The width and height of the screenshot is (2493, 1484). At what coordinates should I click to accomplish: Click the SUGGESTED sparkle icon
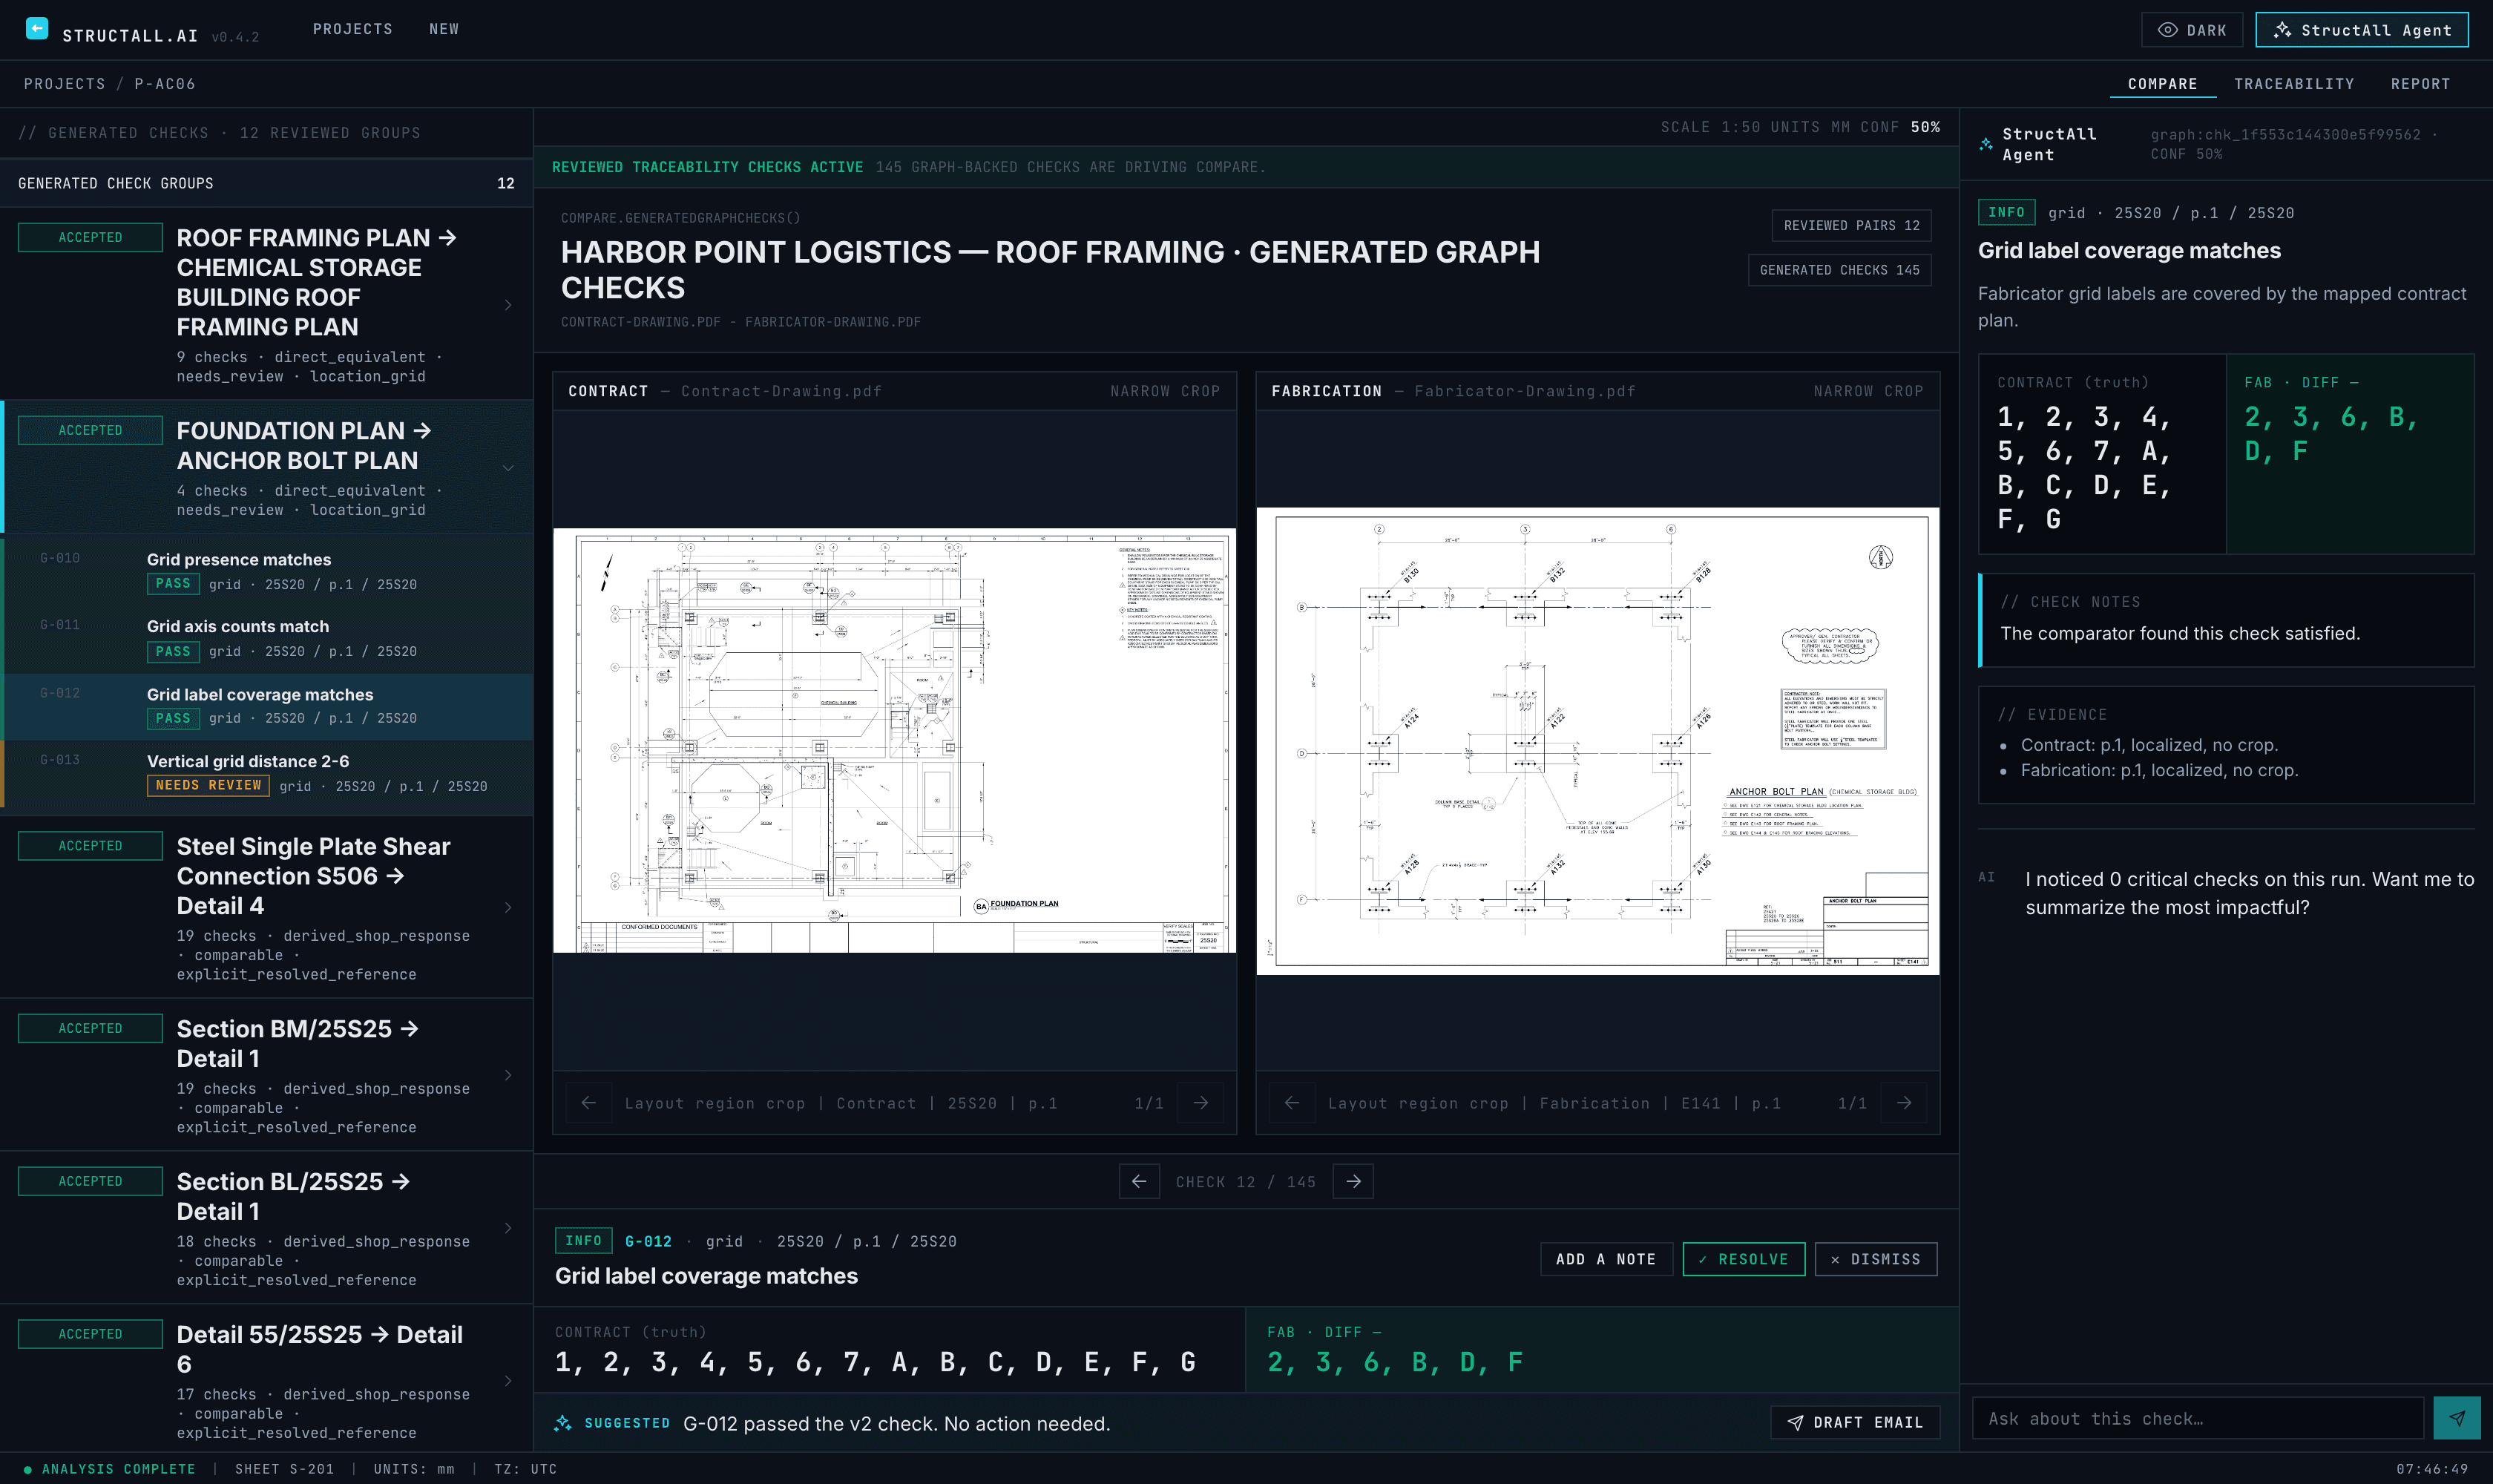click(x=563, y=1422)
